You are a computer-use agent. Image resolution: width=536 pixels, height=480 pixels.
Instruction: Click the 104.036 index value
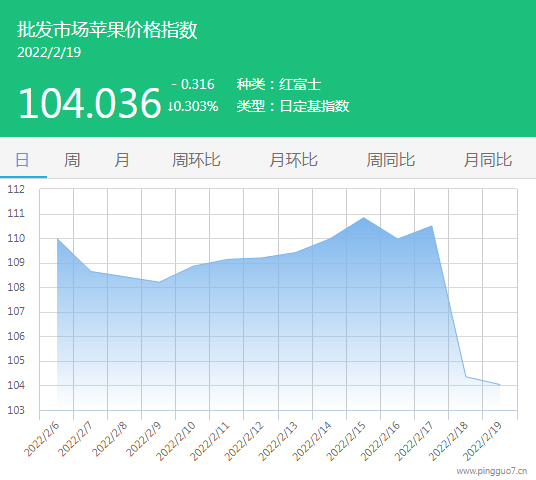[x=90, y=103]
